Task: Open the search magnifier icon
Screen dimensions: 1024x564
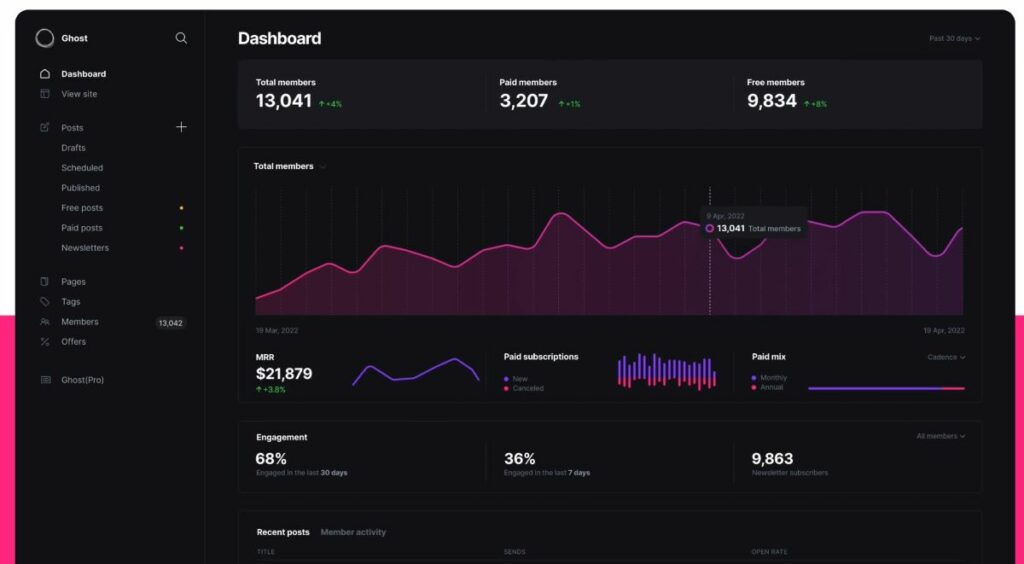Action: 181,39
